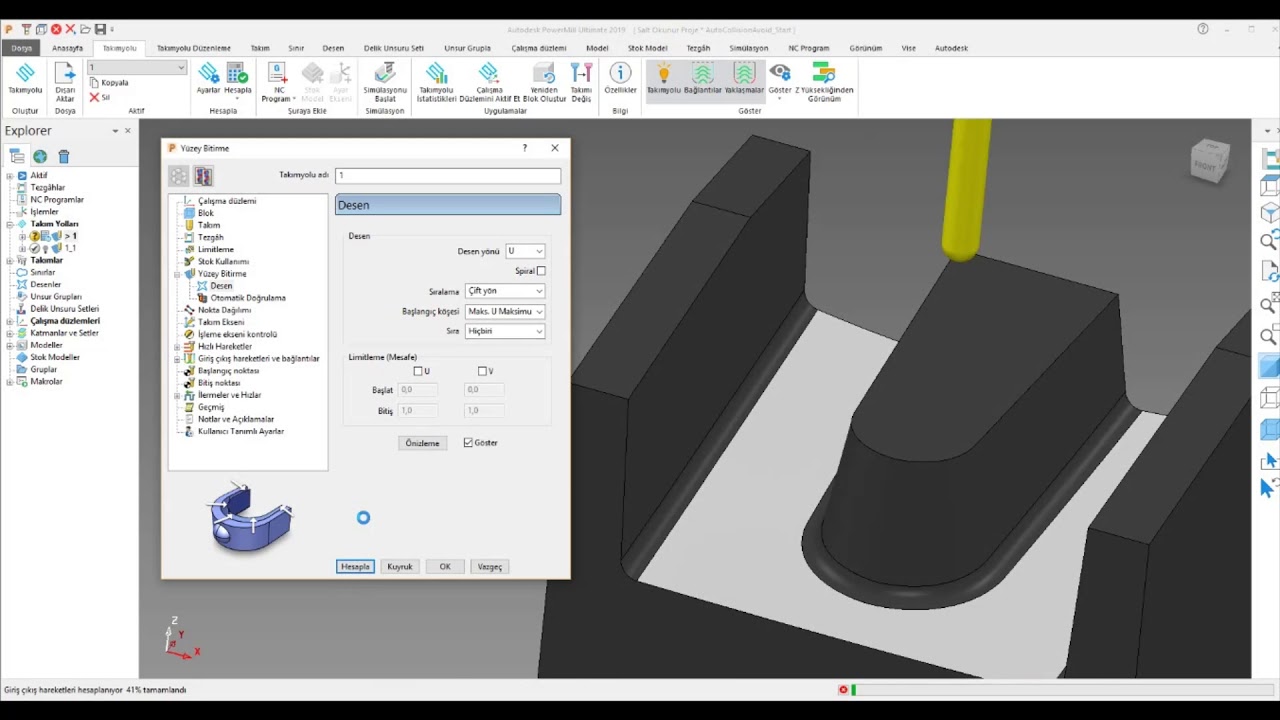
Task: Open the Özellikler info icon
Action: click(x=620, y=74)
